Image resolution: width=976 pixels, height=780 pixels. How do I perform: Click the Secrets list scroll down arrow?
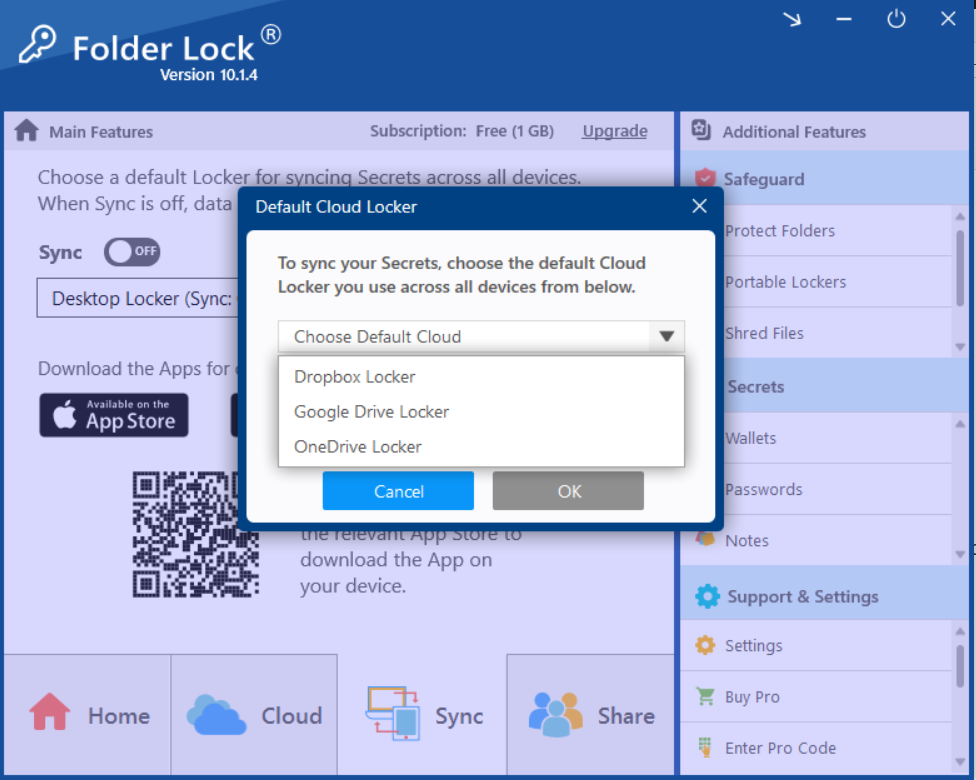[960, 554]
